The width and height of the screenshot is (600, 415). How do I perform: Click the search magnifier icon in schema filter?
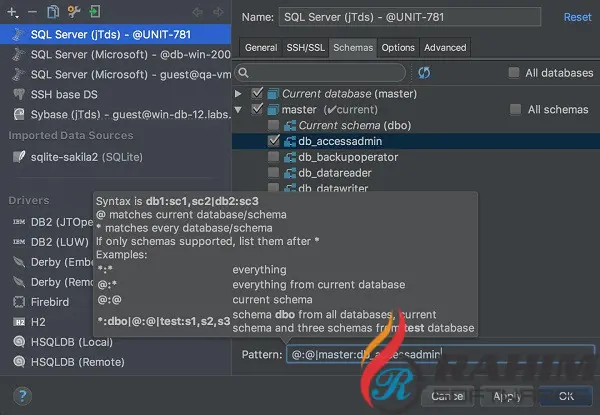pyautogui.click(x=244, y=72)
